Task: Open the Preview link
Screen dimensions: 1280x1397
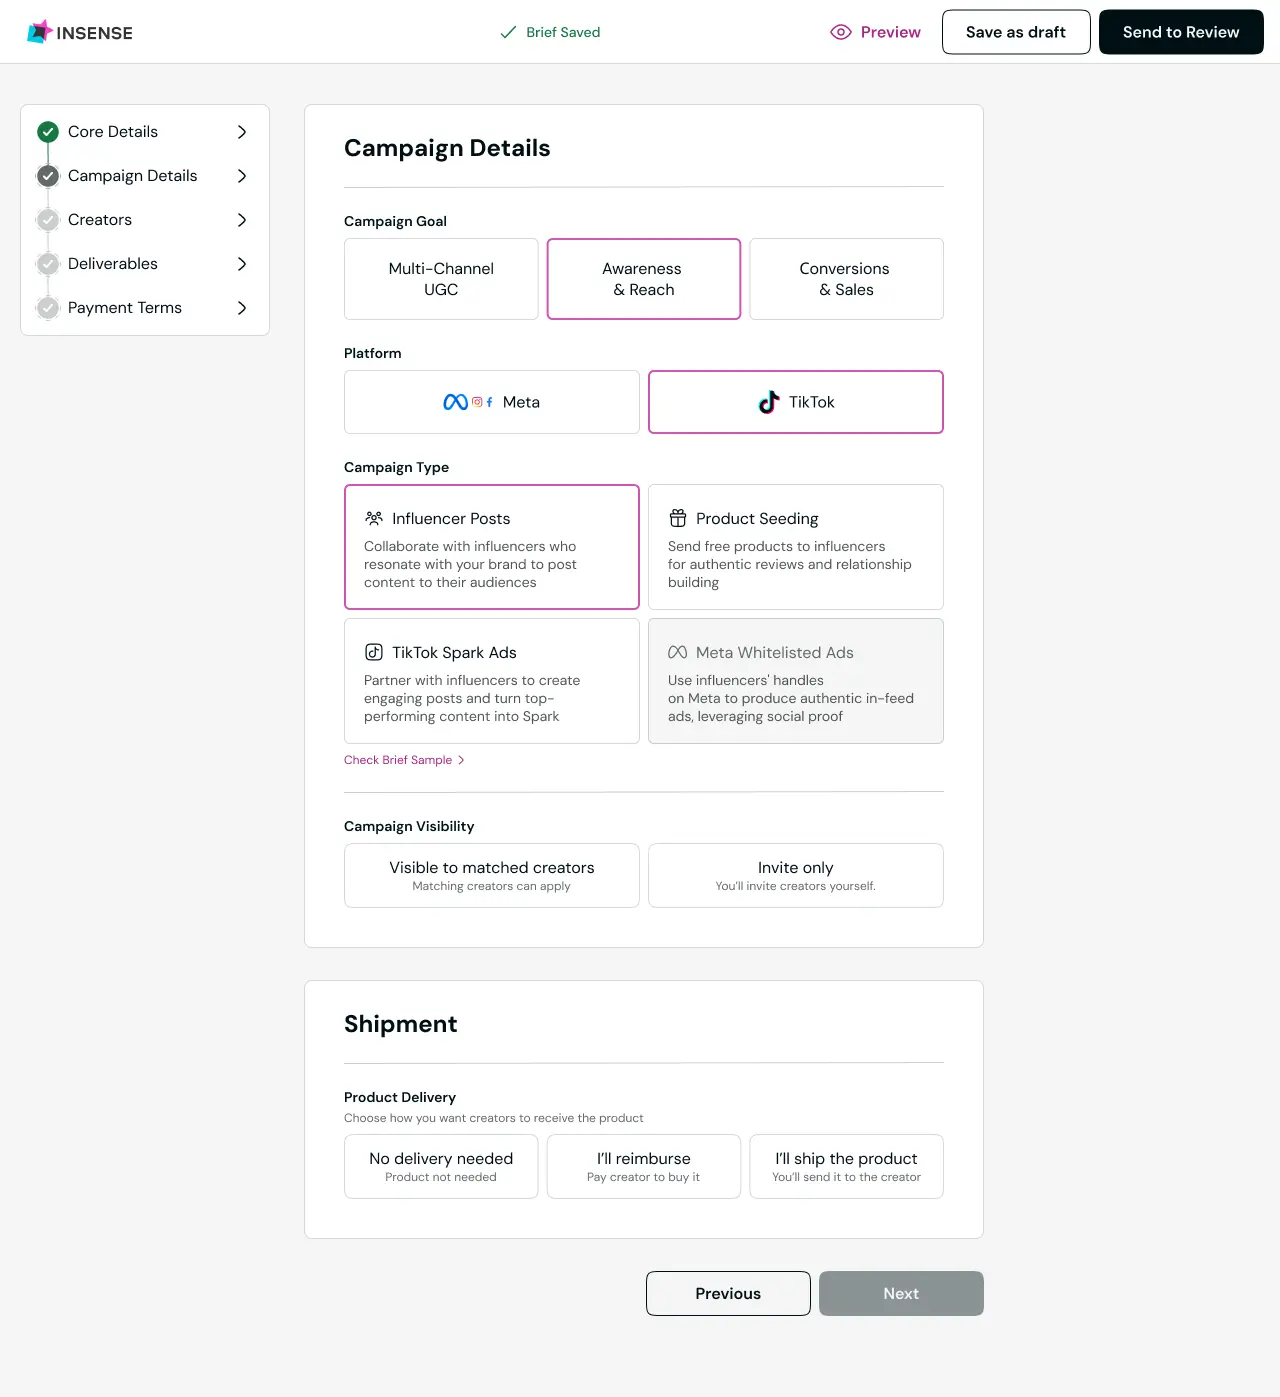Action: click(875, 32)
